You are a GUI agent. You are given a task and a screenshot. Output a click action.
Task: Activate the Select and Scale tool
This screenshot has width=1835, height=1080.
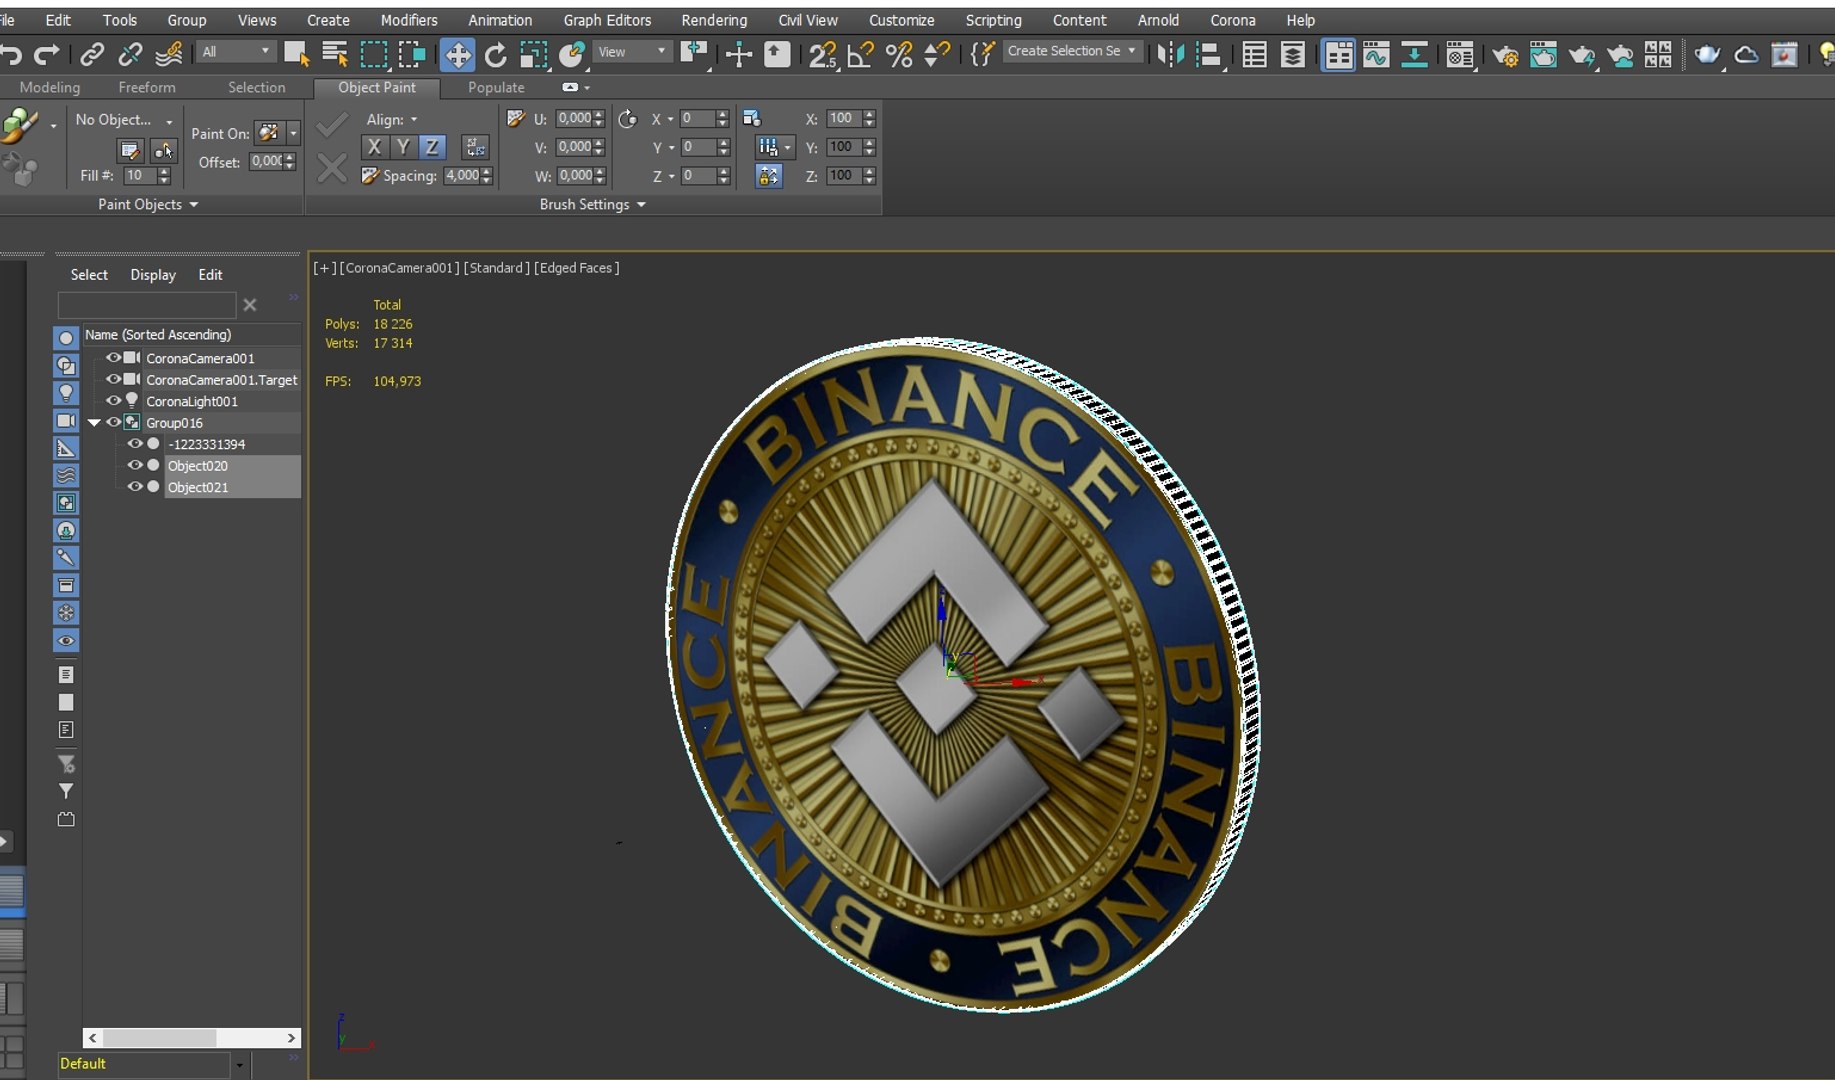click(x=533, y=54)
